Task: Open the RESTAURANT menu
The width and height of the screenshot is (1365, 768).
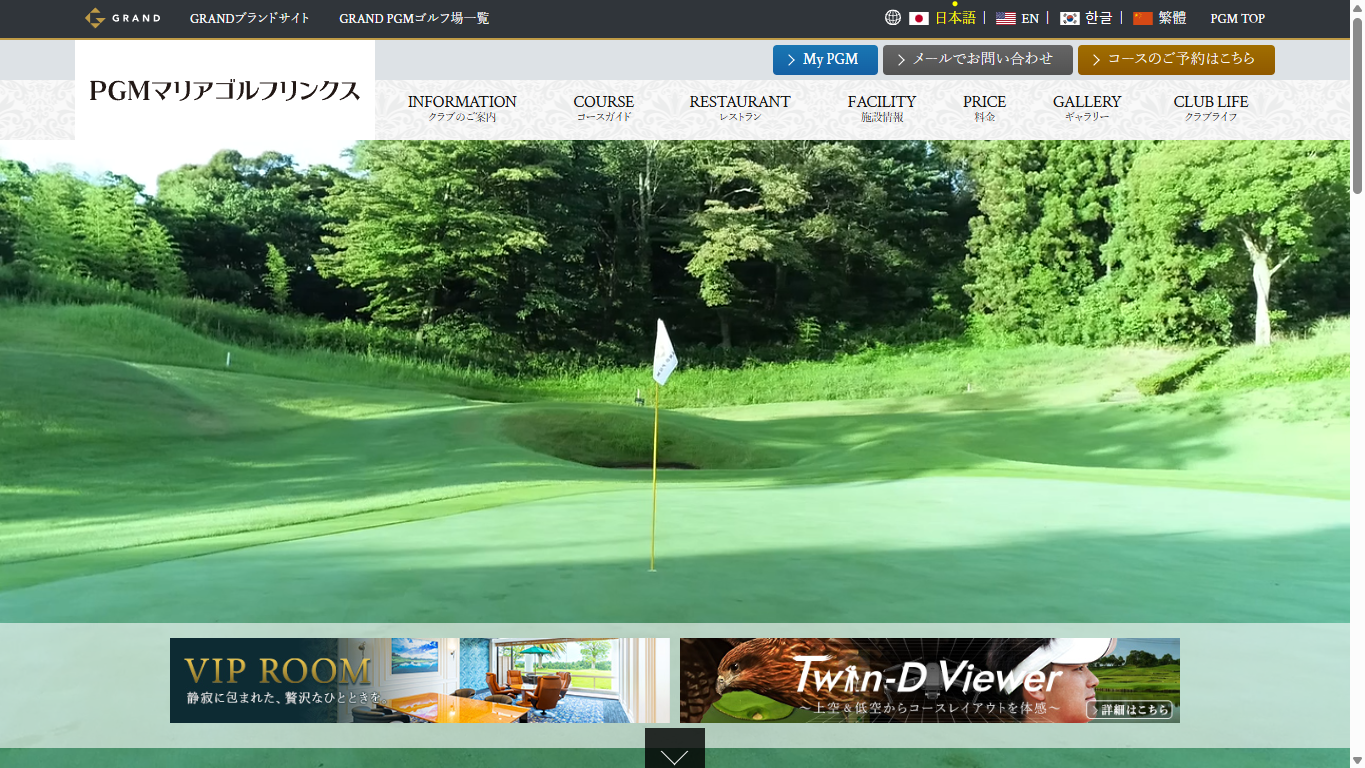Action: point(740,108)
